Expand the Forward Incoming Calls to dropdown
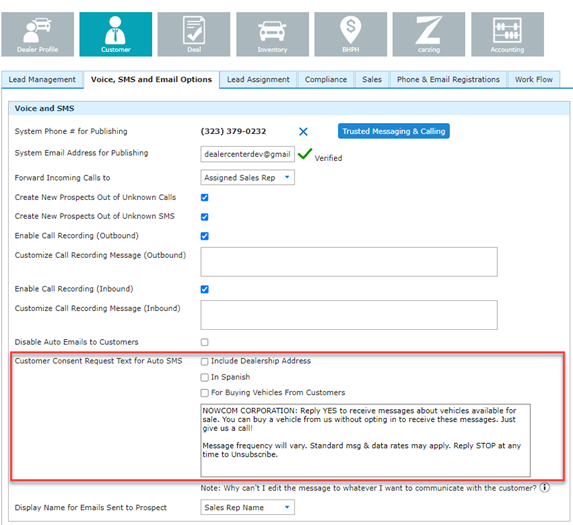 [247, 178]
